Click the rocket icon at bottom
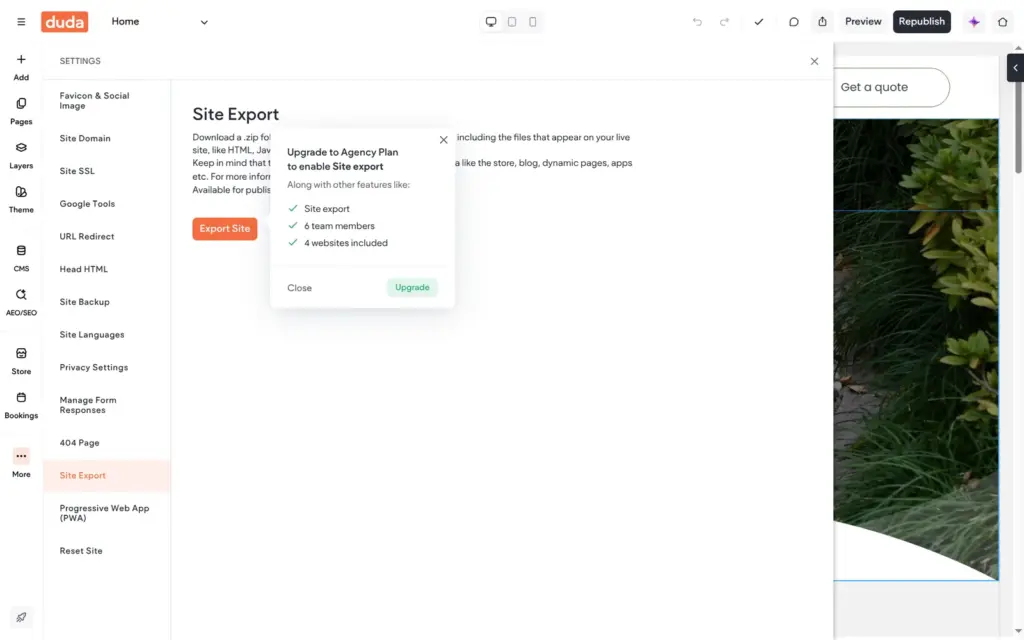The image size is (1024, 640). tap(21, 617)
